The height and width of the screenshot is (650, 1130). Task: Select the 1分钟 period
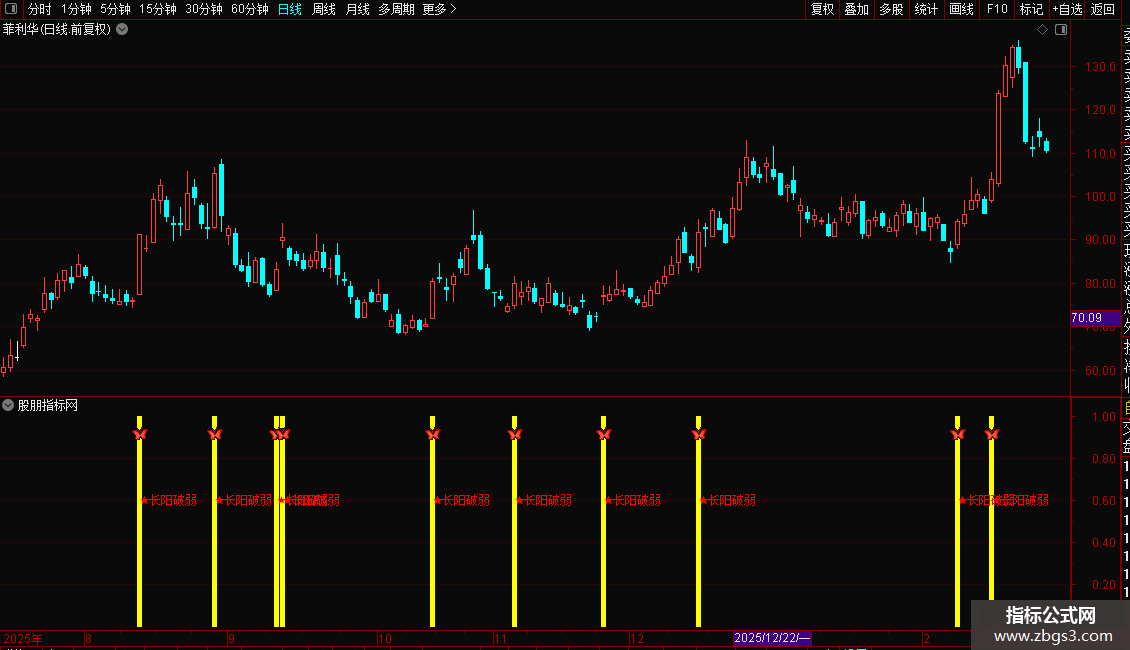[76, 9]
